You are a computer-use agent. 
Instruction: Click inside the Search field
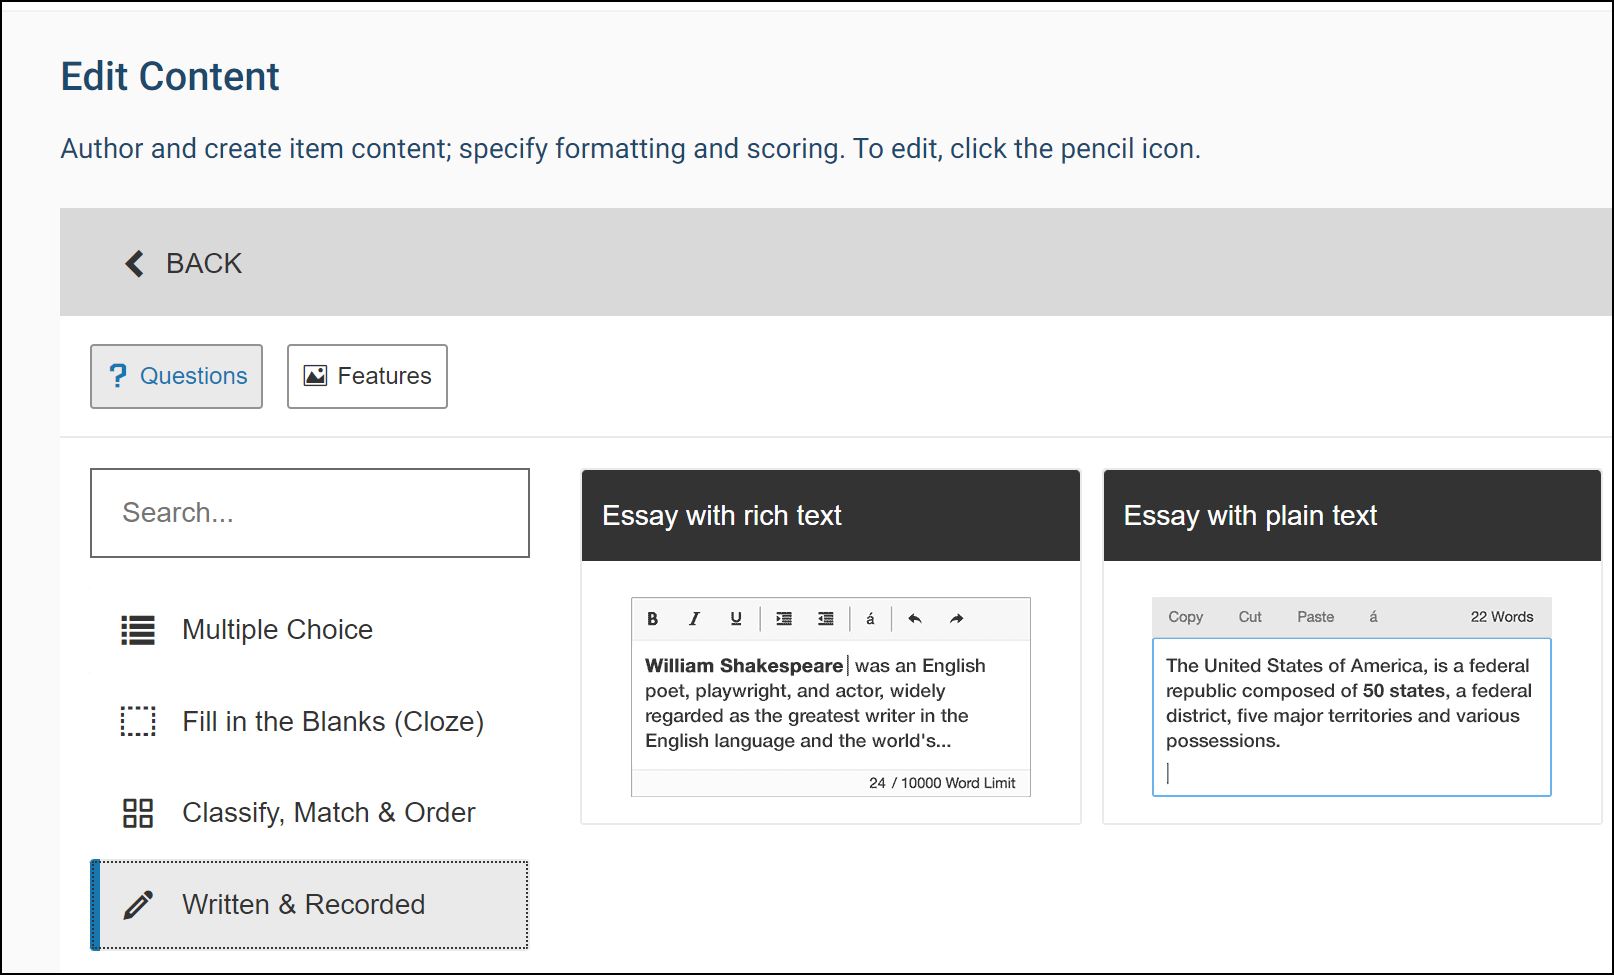click(310, 513)
